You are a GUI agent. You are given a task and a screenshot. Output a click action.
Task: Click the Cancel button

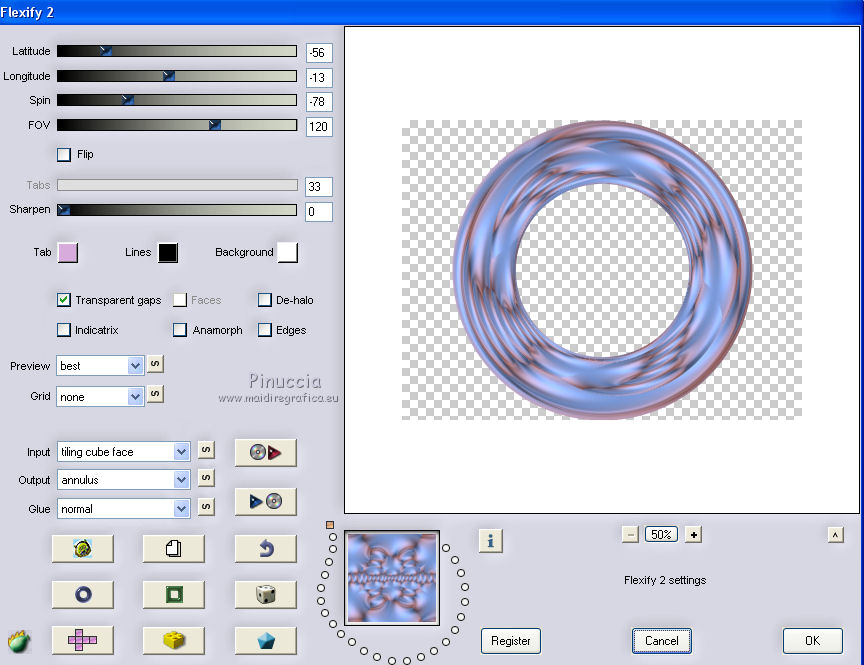coord(662,641)
